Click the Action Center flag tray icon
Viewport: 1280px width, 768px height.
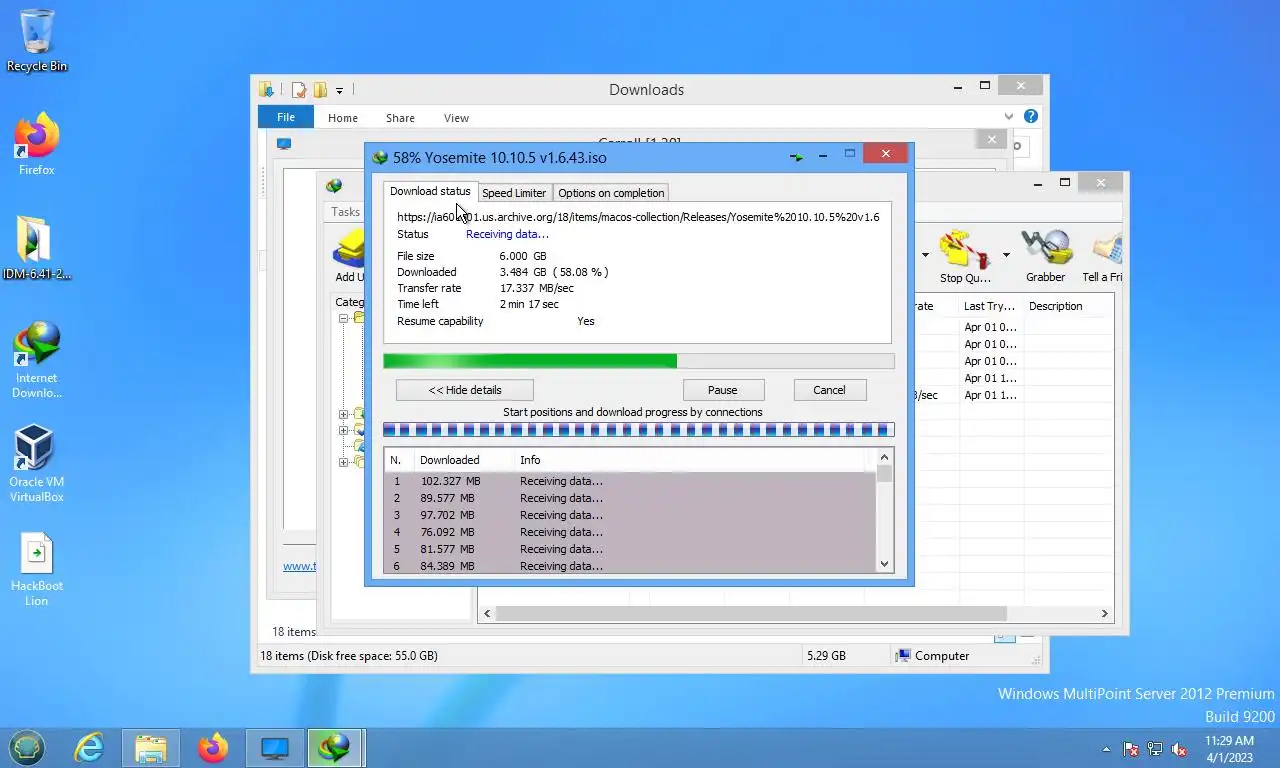coord(1131,749)
